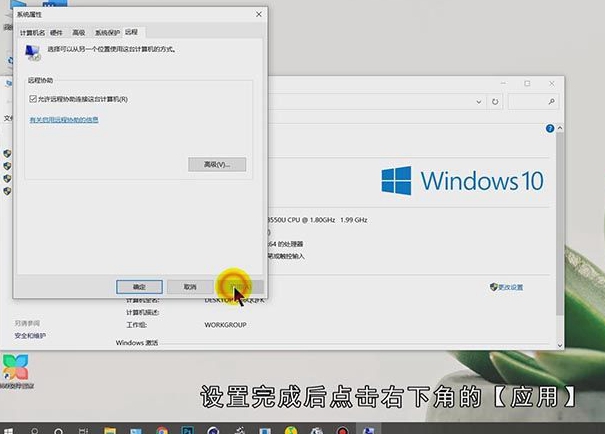Click the remote computer icon in dialog
The image size is (605, 434).
click(x=33, y=52)
